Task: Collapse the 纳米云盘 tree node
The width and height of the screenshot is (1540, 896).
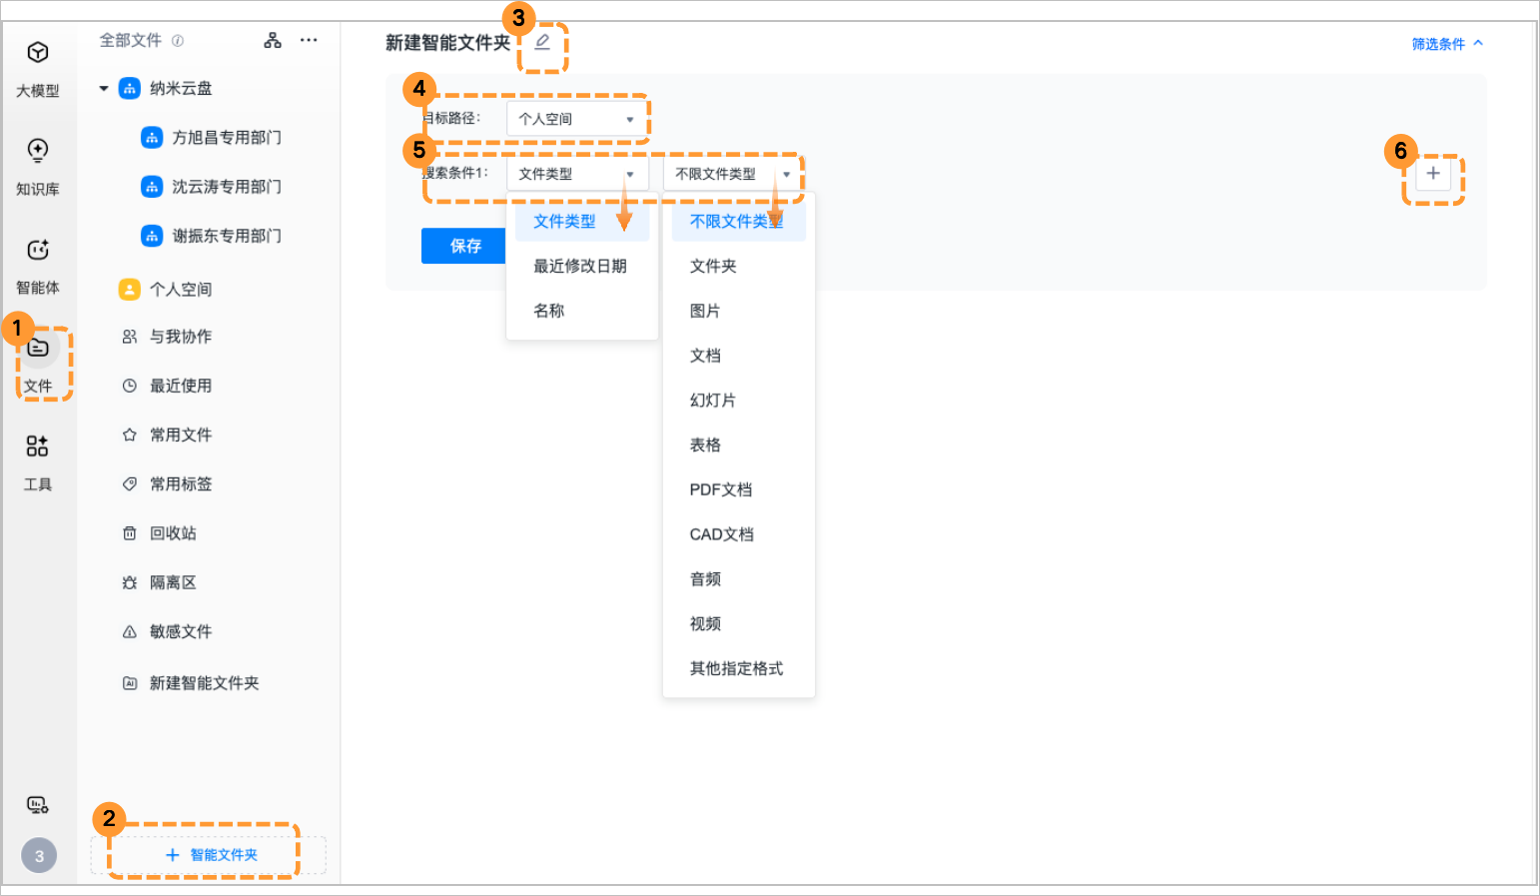Action: (x=103, y=88)
